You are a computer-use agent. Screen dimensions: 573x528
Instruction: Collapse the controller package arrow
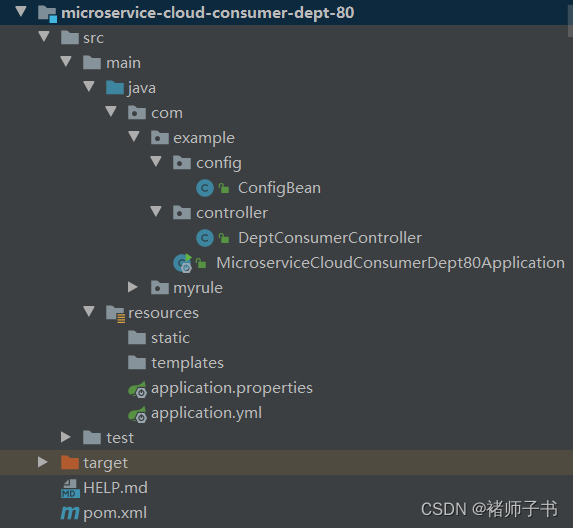pos(156,211)
